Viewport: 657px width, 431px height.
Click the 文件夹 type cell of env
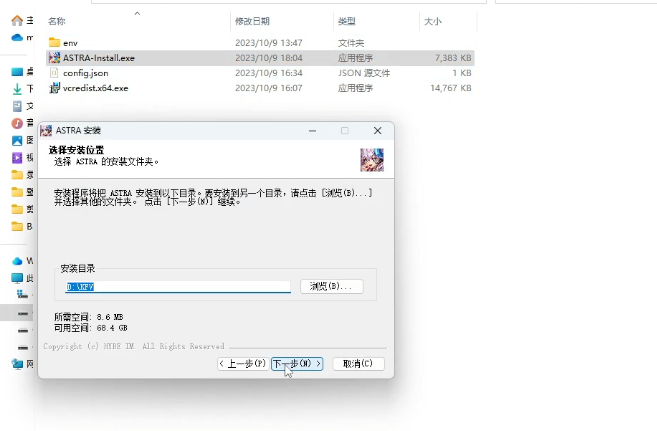[x=351, y=43]
